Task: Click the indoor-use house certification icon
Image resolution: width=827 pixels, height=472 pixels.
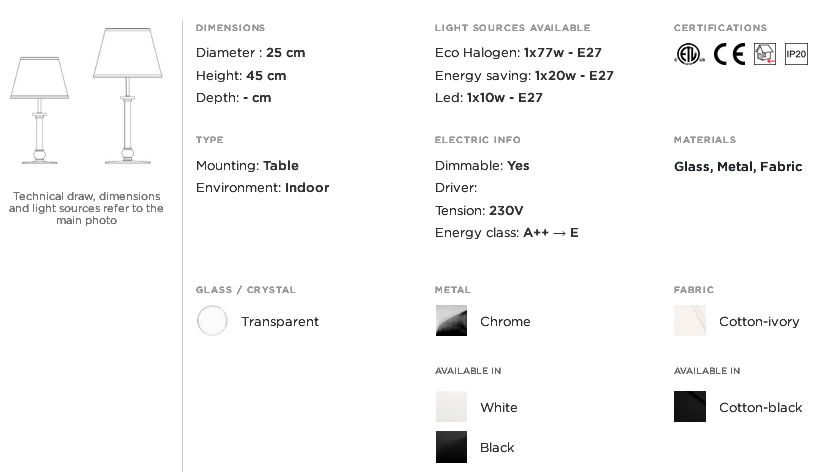Action: tap(765, 54)
